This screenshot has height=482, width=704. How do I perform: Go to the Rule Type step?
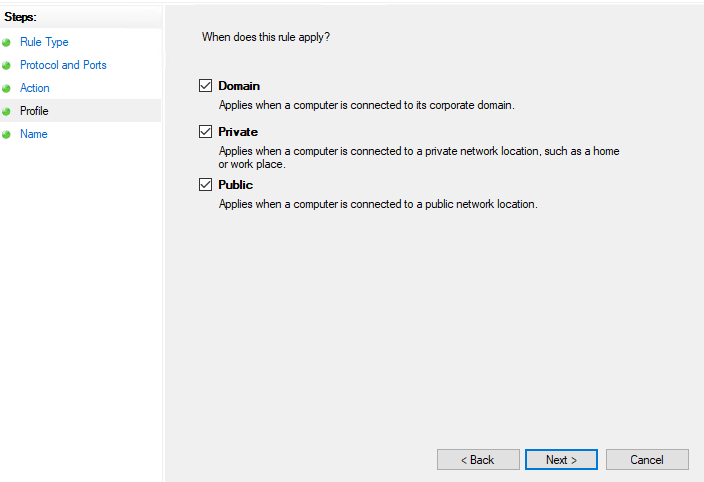pos(44,42)
